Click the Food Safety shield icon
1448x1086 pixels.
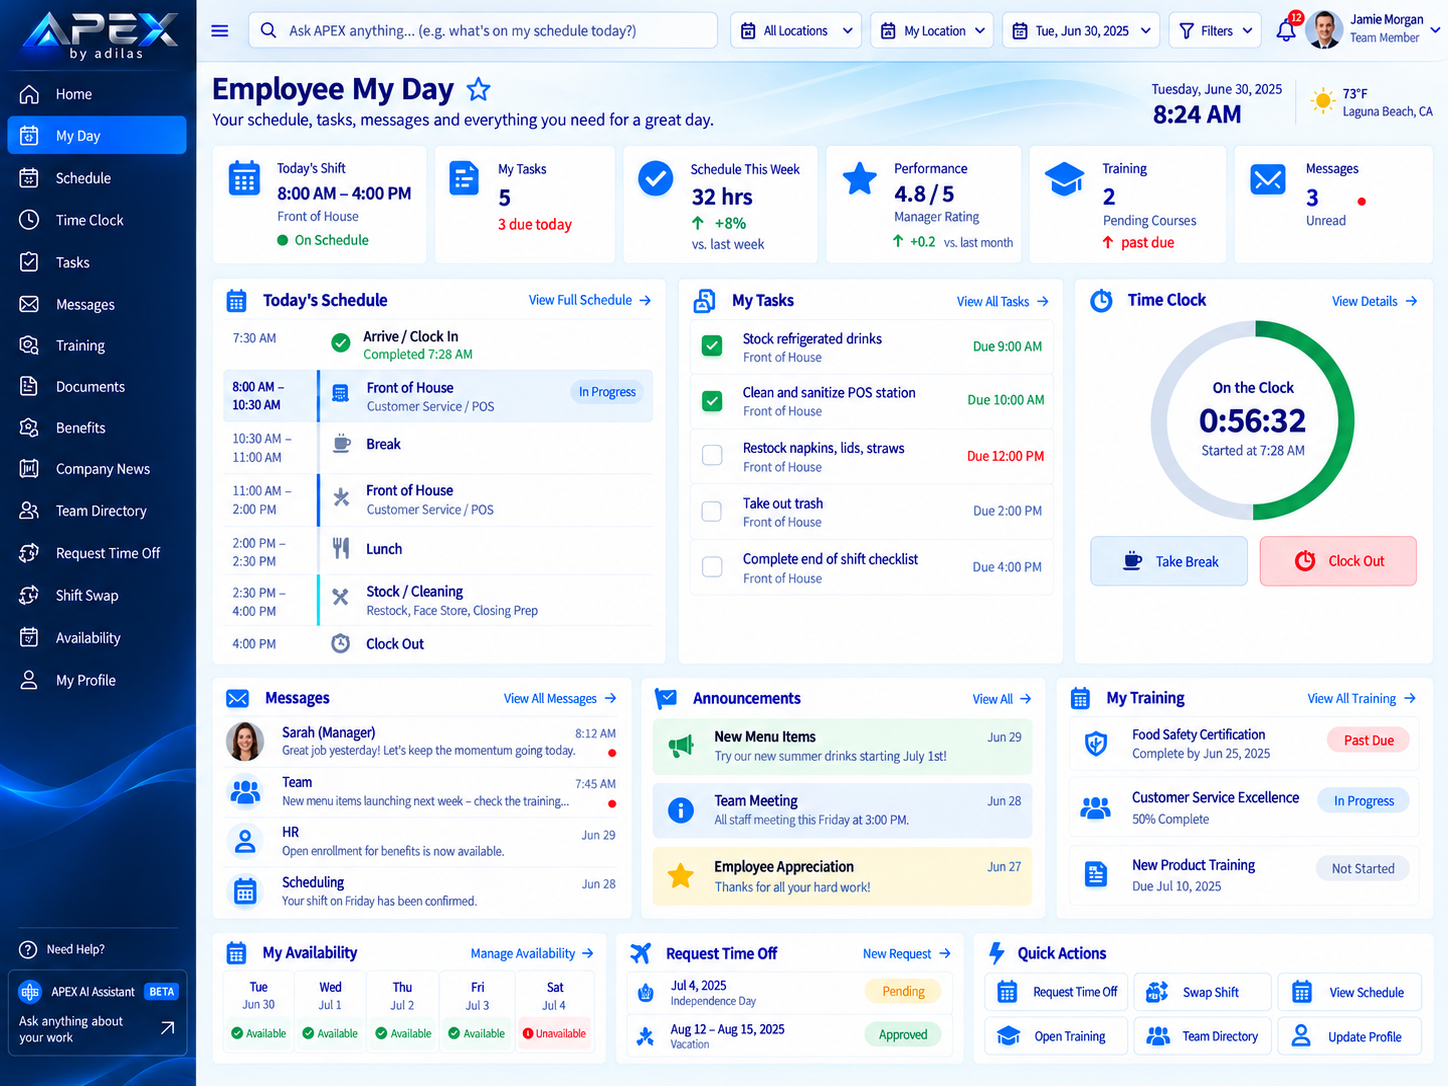click(x=1096, y=744)
